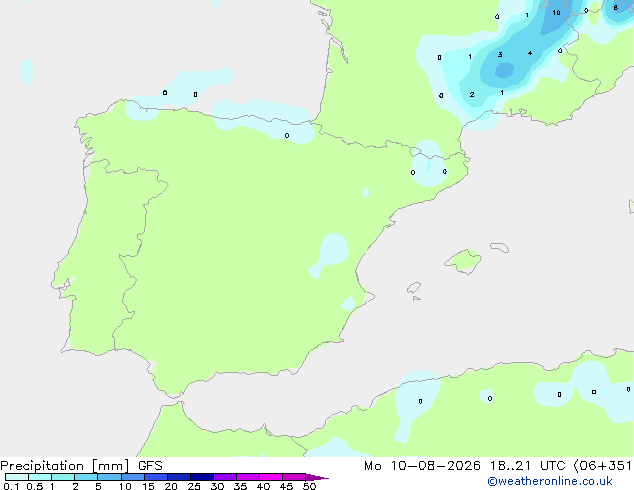The width and height of the screenshot is (634, 490).
Task: Select the 35–40 mm legend swatch
Action: click(x=247, y=477)
